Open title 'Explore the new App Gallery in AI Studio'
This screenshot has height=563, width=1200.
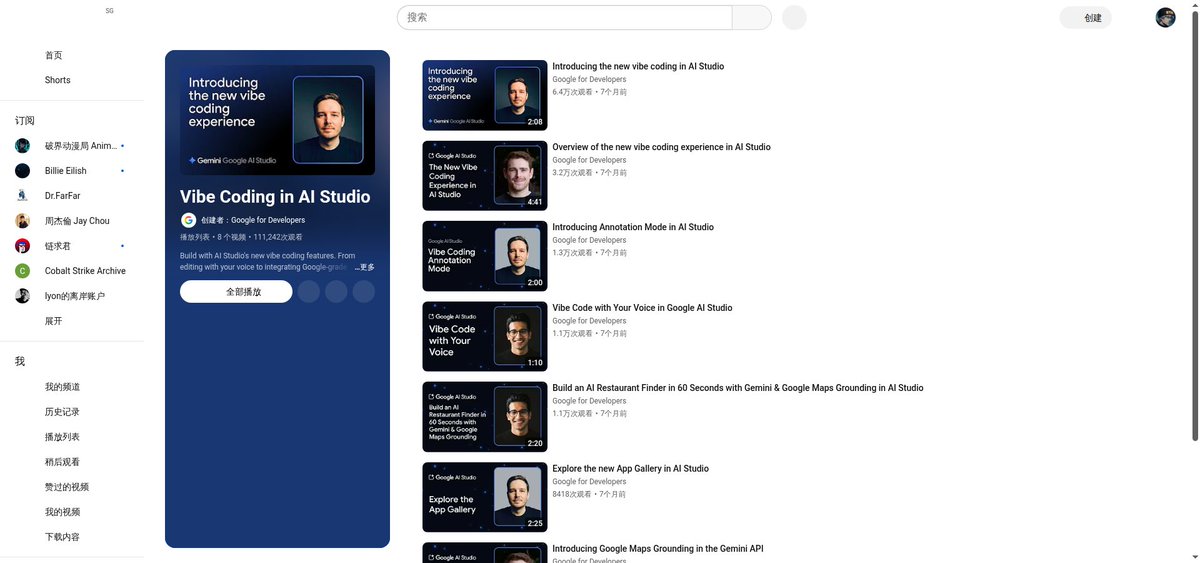click(630, 468)
